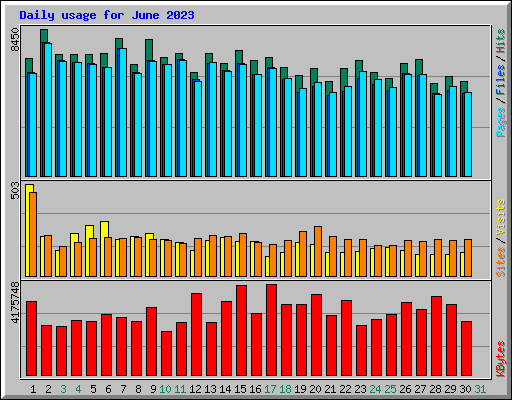The height and width of the screenshot is (400, 512).
Task: Click day 3 on the x-axis
Action: click(63, 389)
